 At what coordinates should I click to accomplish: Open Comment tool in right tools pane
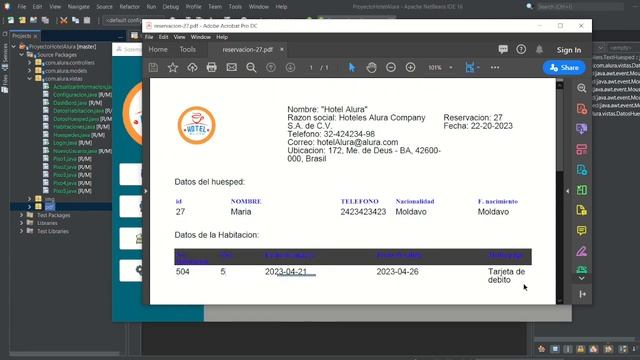pos(582,231)
